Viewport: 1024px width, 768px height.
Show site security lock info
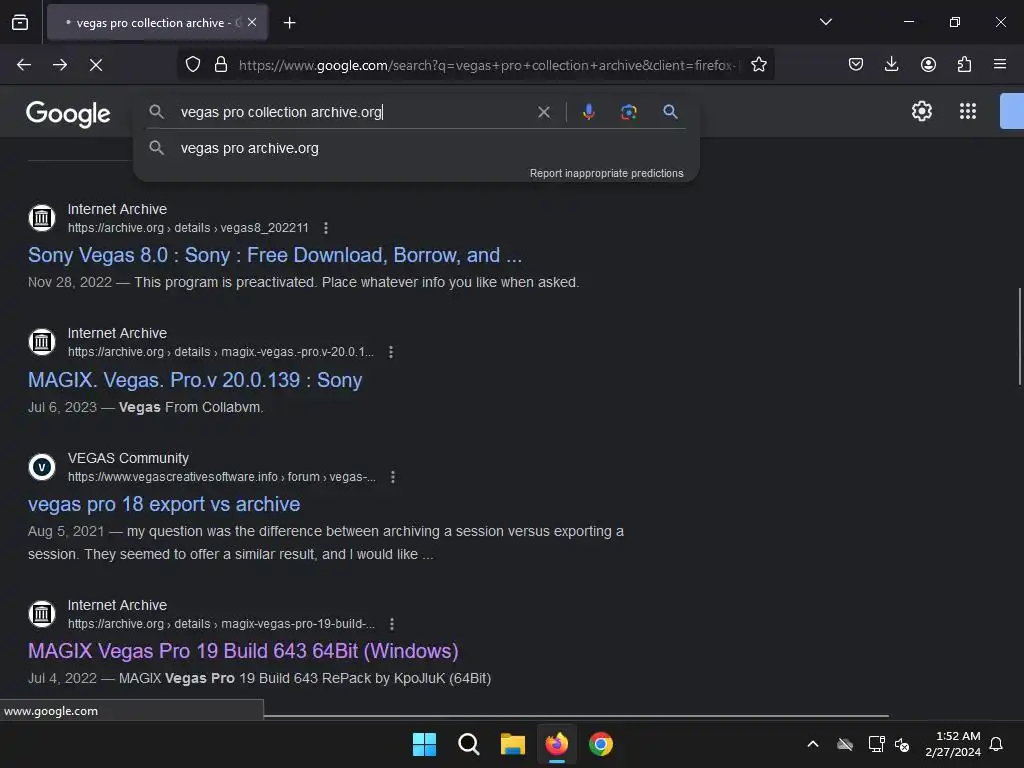click(x=221, y=65)
